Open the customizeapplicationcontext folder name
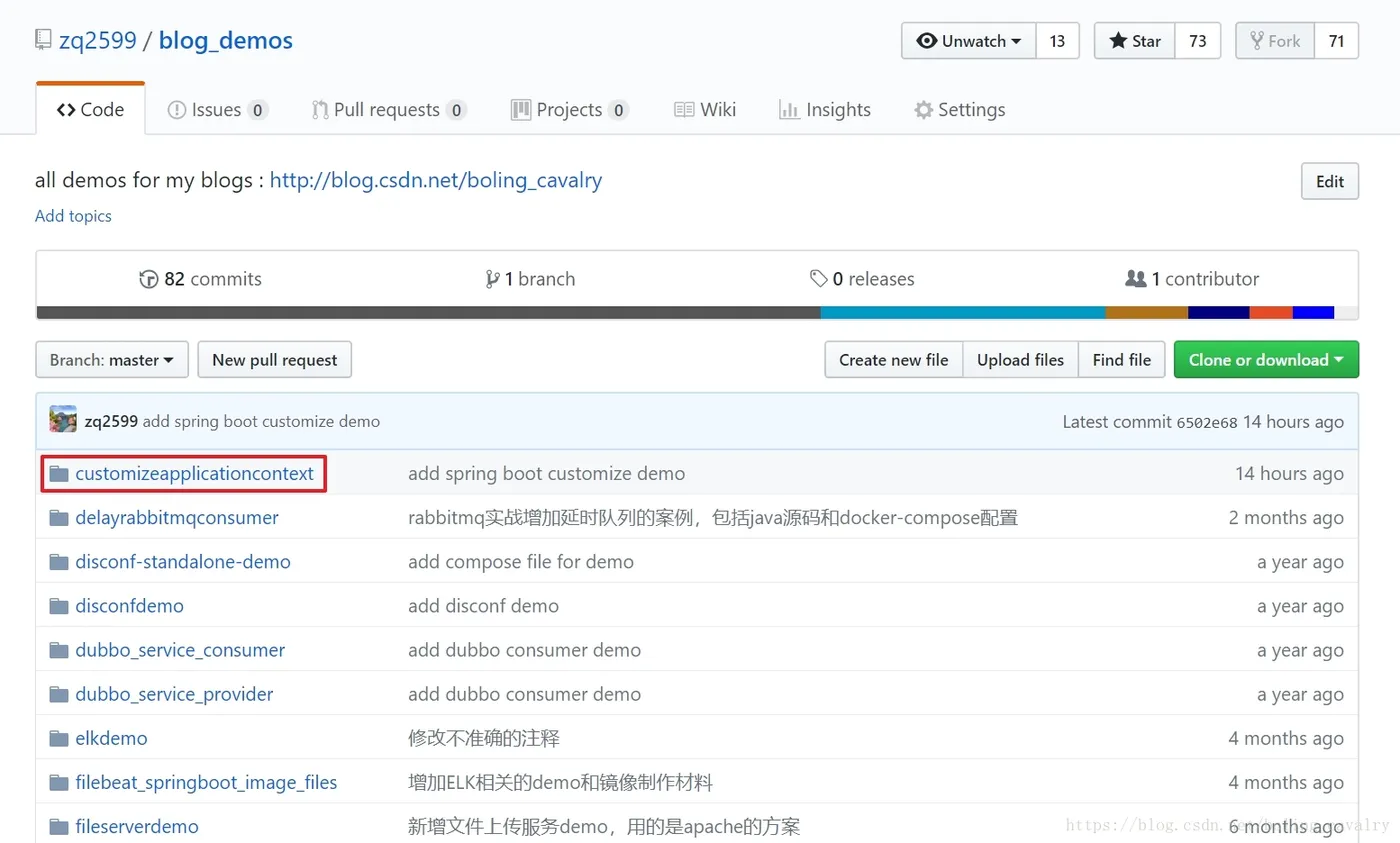1400x843 pixels. coord(194,474)
